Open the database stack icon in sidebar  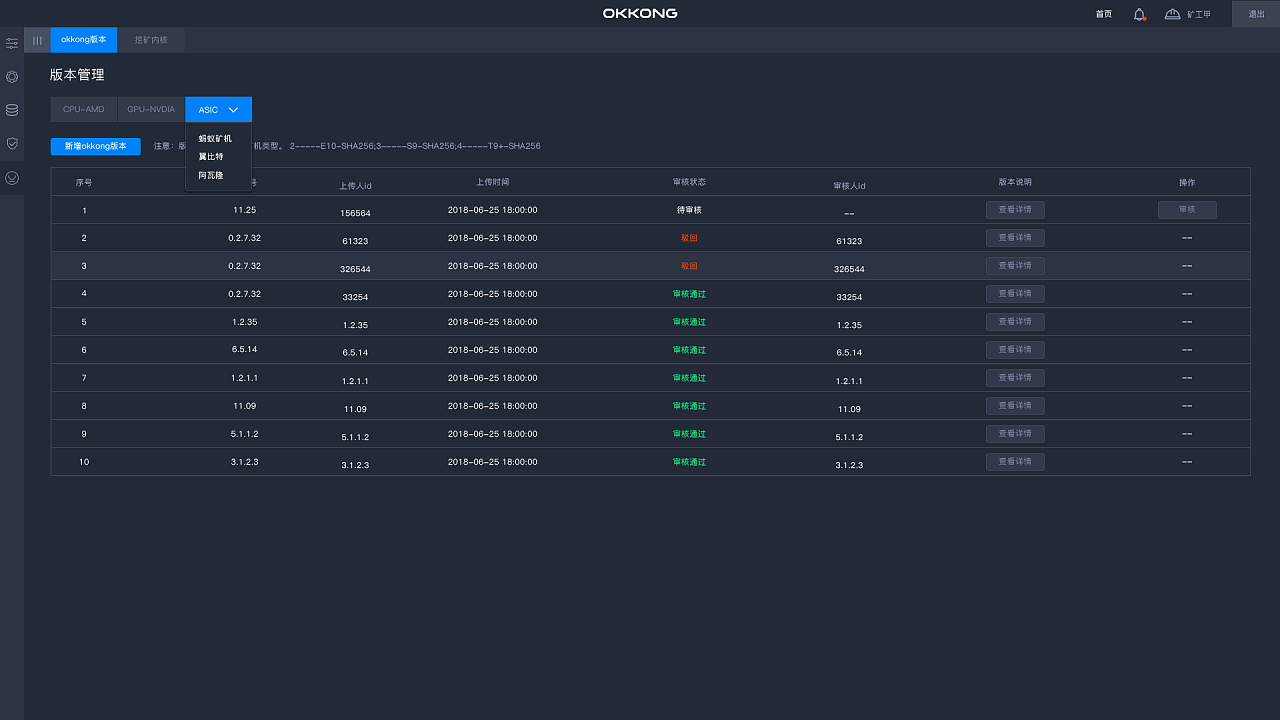tap(12, 110)
